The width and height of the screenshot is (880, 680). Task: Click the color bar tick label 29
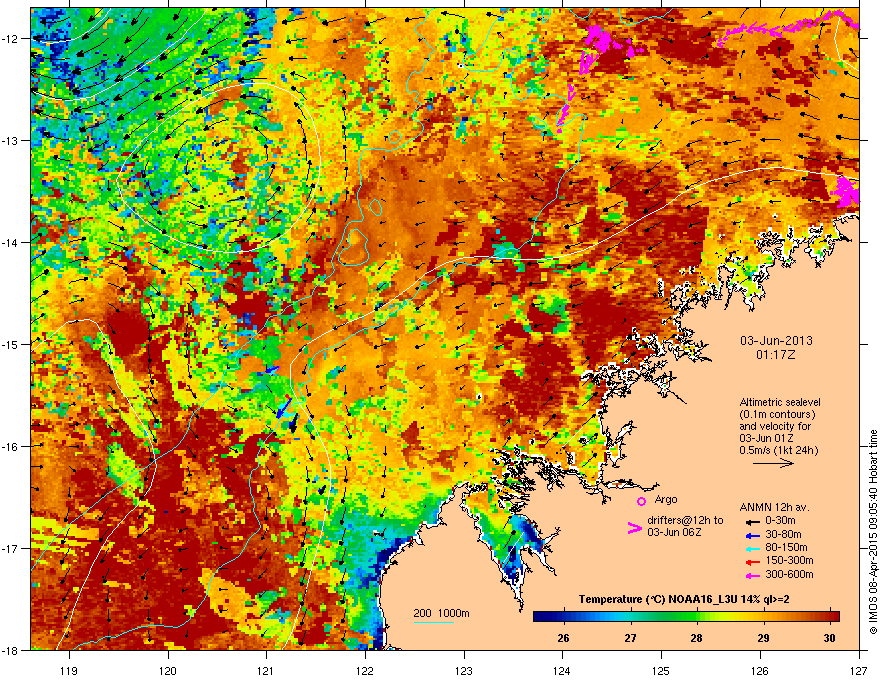click(763, 638)
